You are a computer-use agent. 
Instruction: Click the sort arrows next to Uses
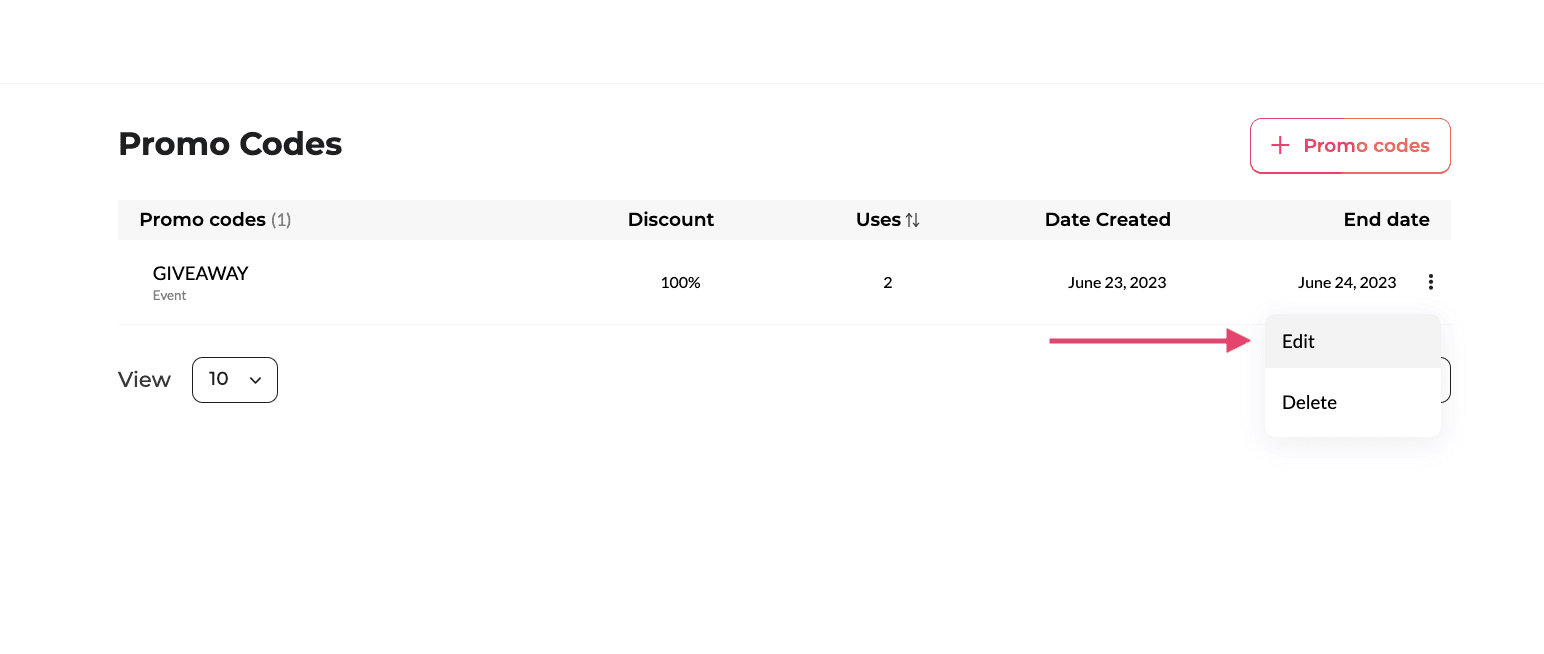pyautogui.click(x=912, y=220)
